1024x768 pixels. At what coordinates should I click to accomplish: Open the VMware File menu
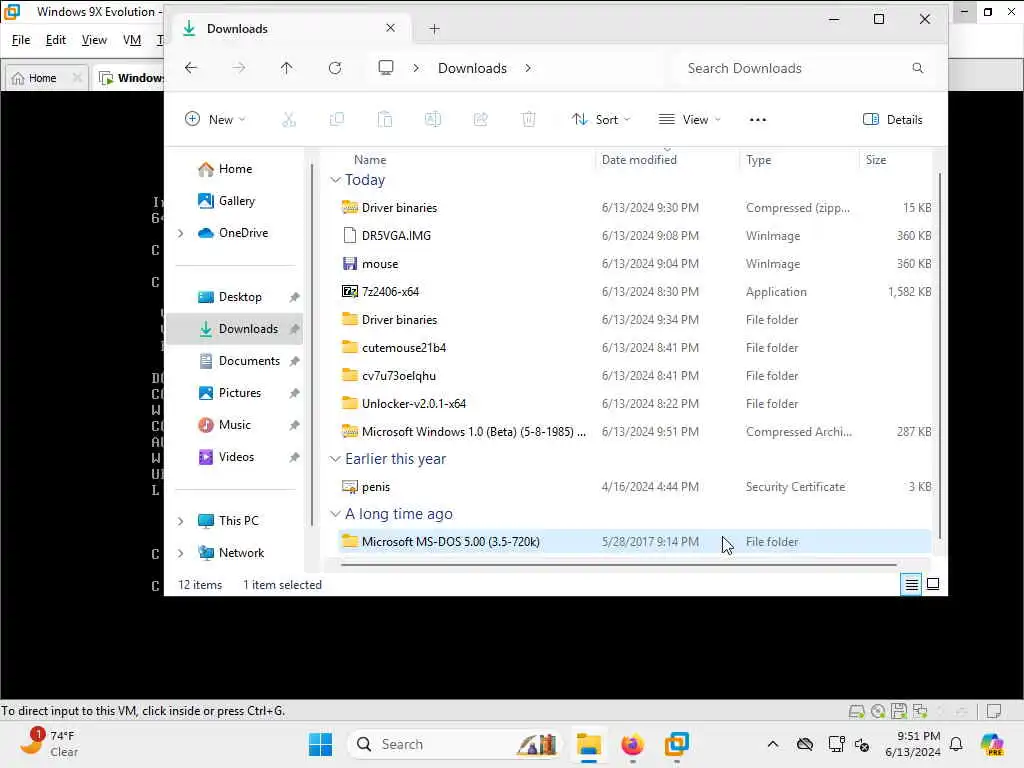tap(21, 40)
